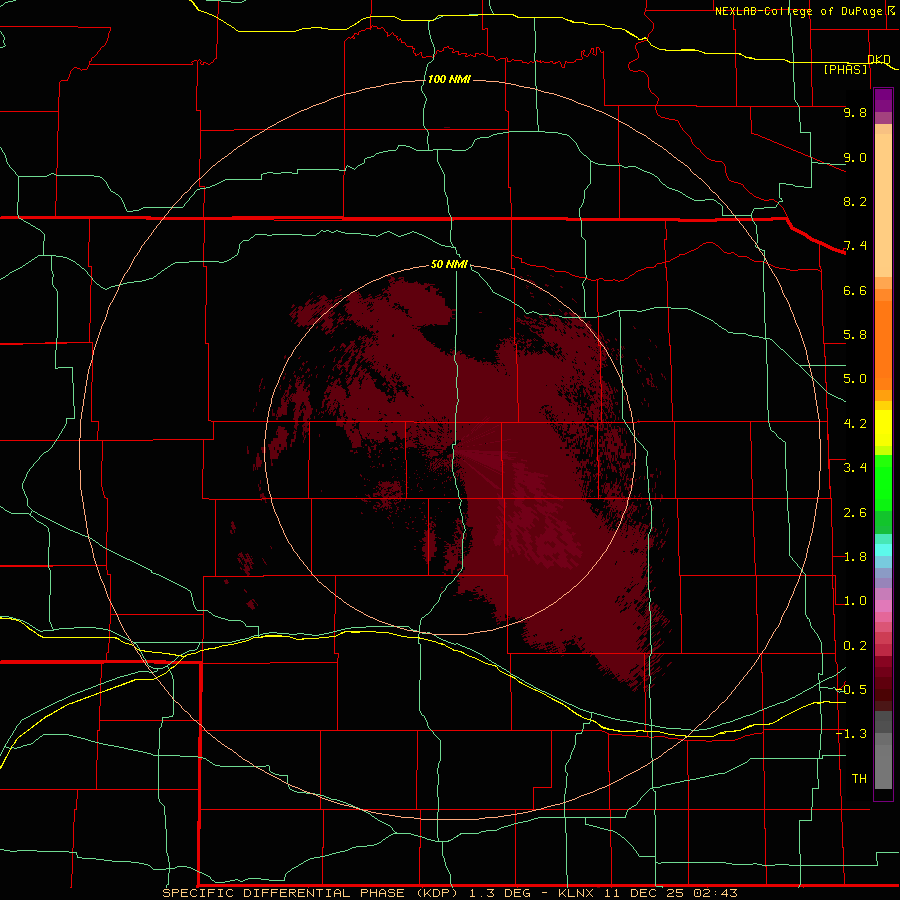The width and height of the screenshot is (900, 900).
Task: Click the cyan segment of the color bar
Action: click(883, 550)
